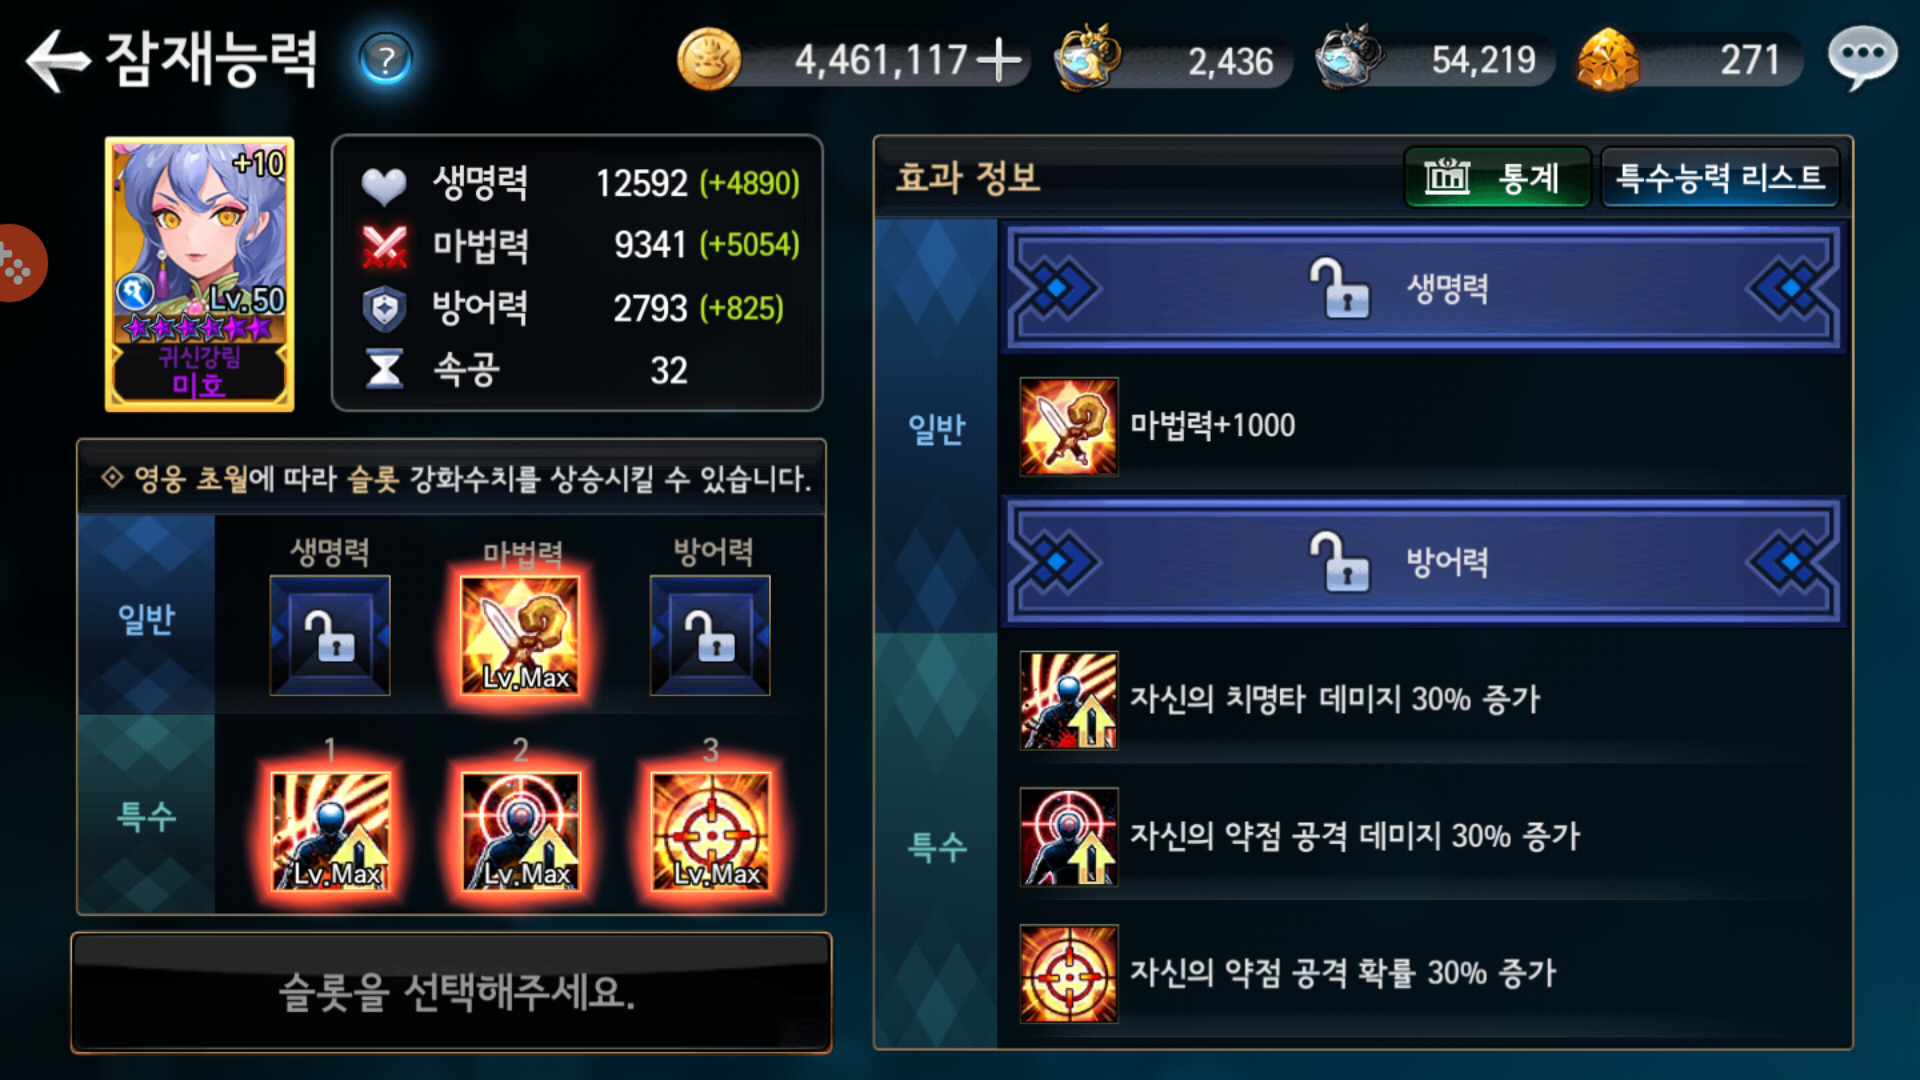Unlock the 방어력 slot in the left grid
Image resolution: width=1920 pixels, height=1080 pixels.
click(711, 635)
